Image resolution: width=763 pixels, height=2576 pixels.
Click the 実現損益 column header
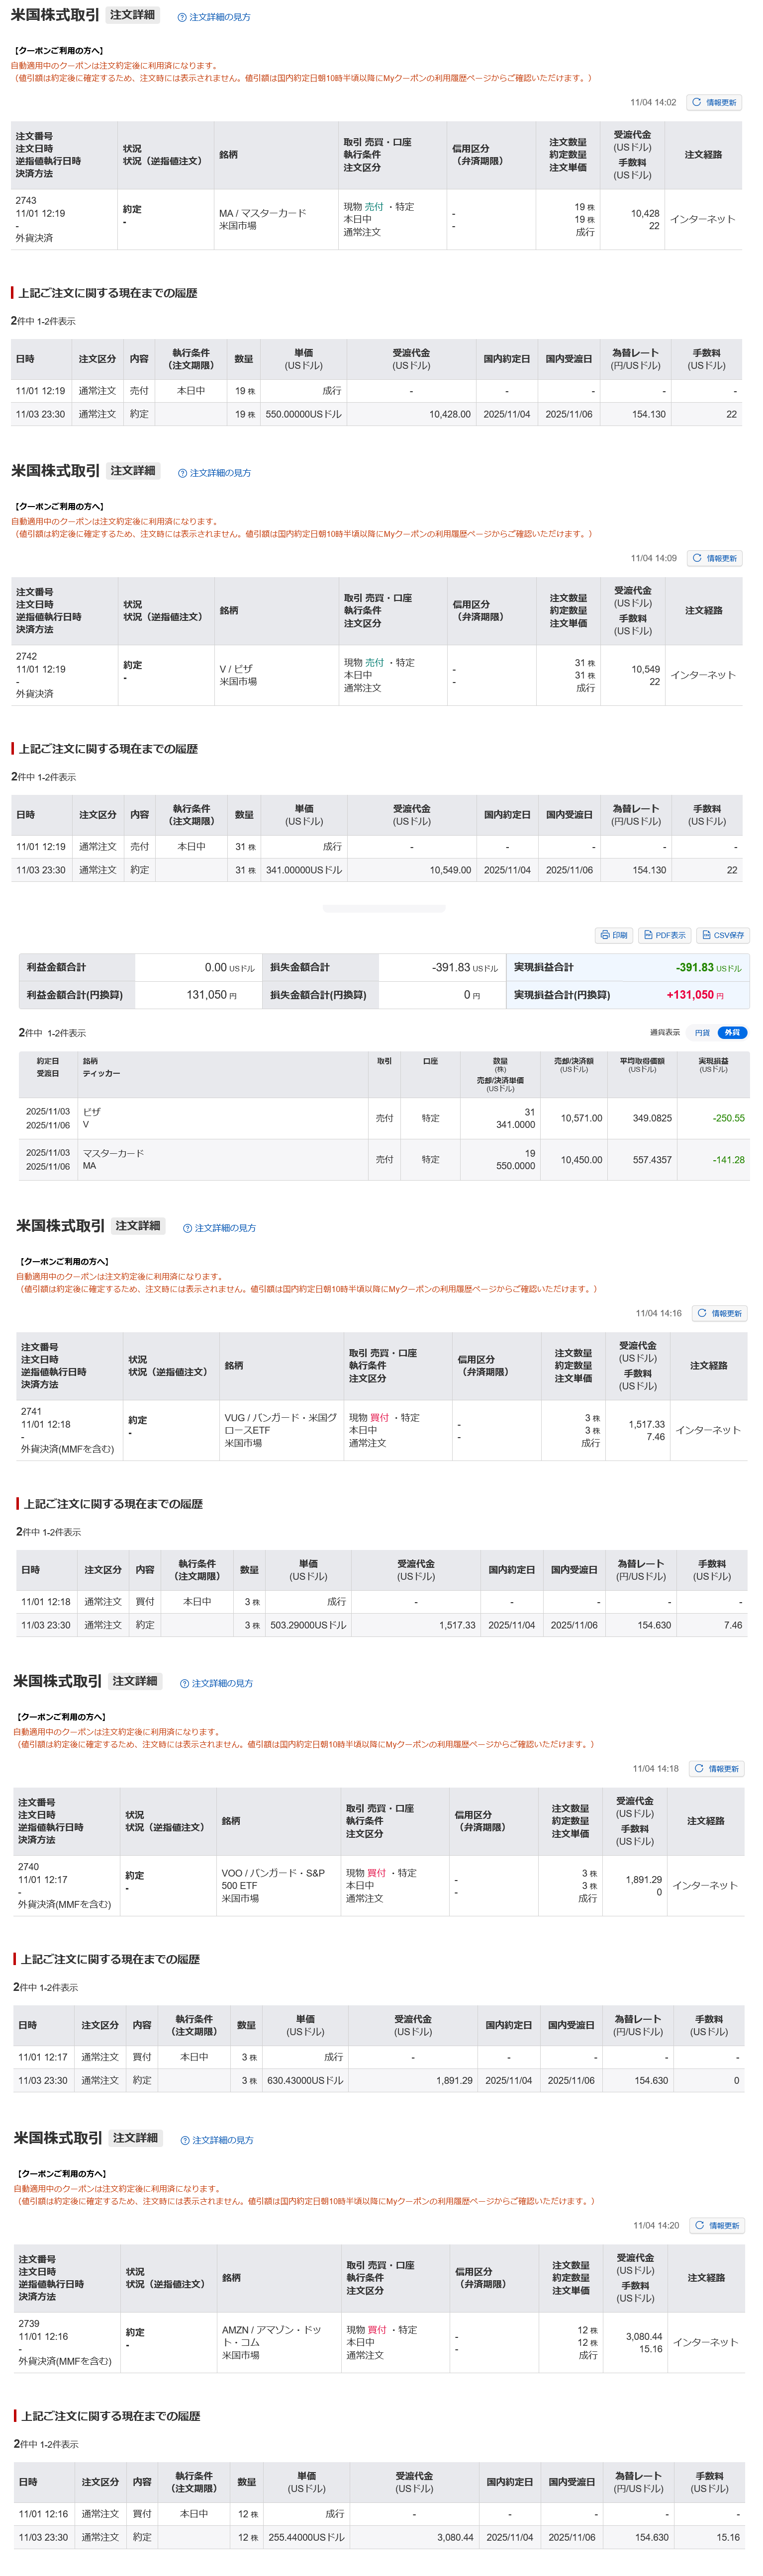coord(713,1065)
